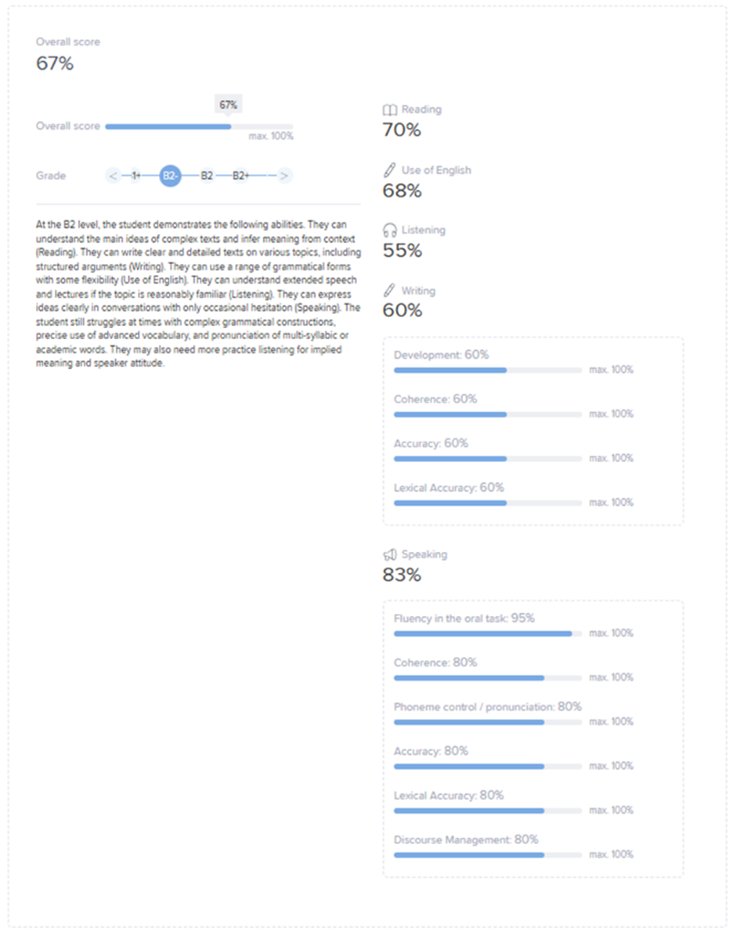Click the Listening headphones icon
This screenshot has height=942, width=737.
click(x=390, y=230)
